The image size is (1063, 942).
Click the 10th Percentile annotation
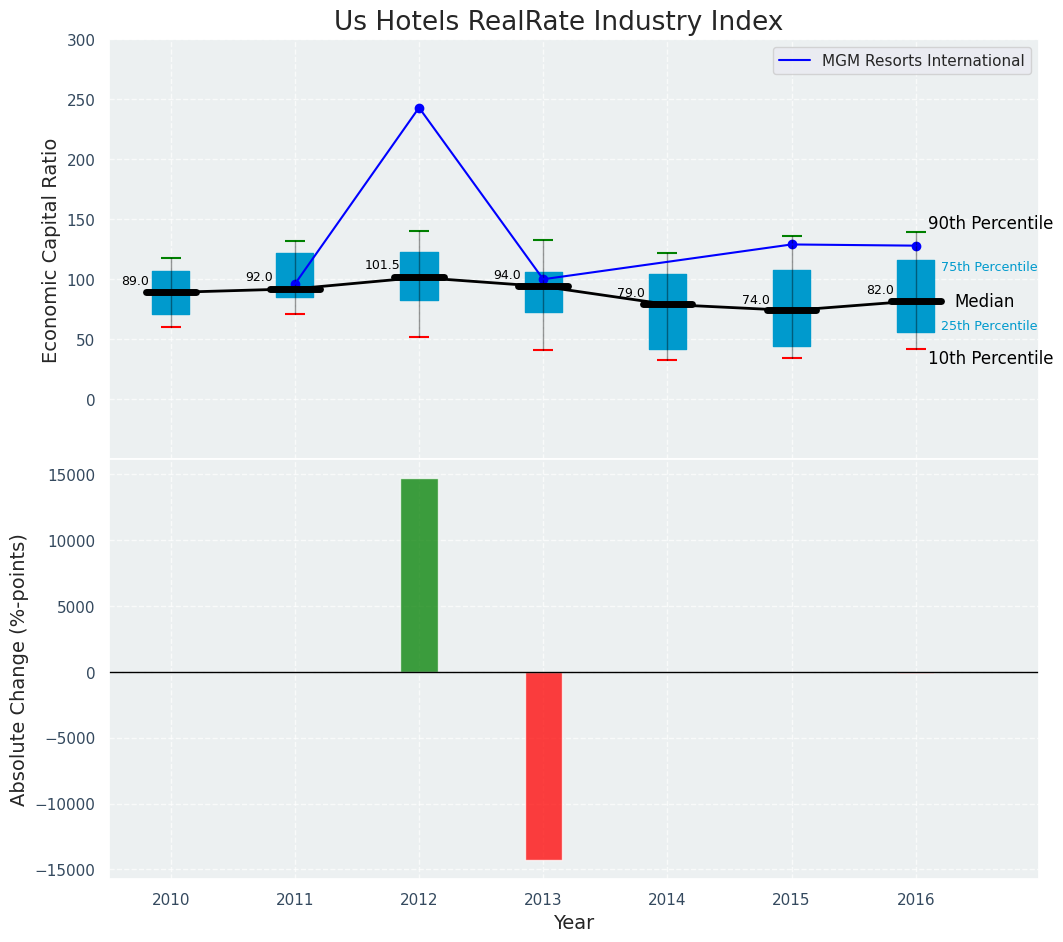tap(990, 358)
